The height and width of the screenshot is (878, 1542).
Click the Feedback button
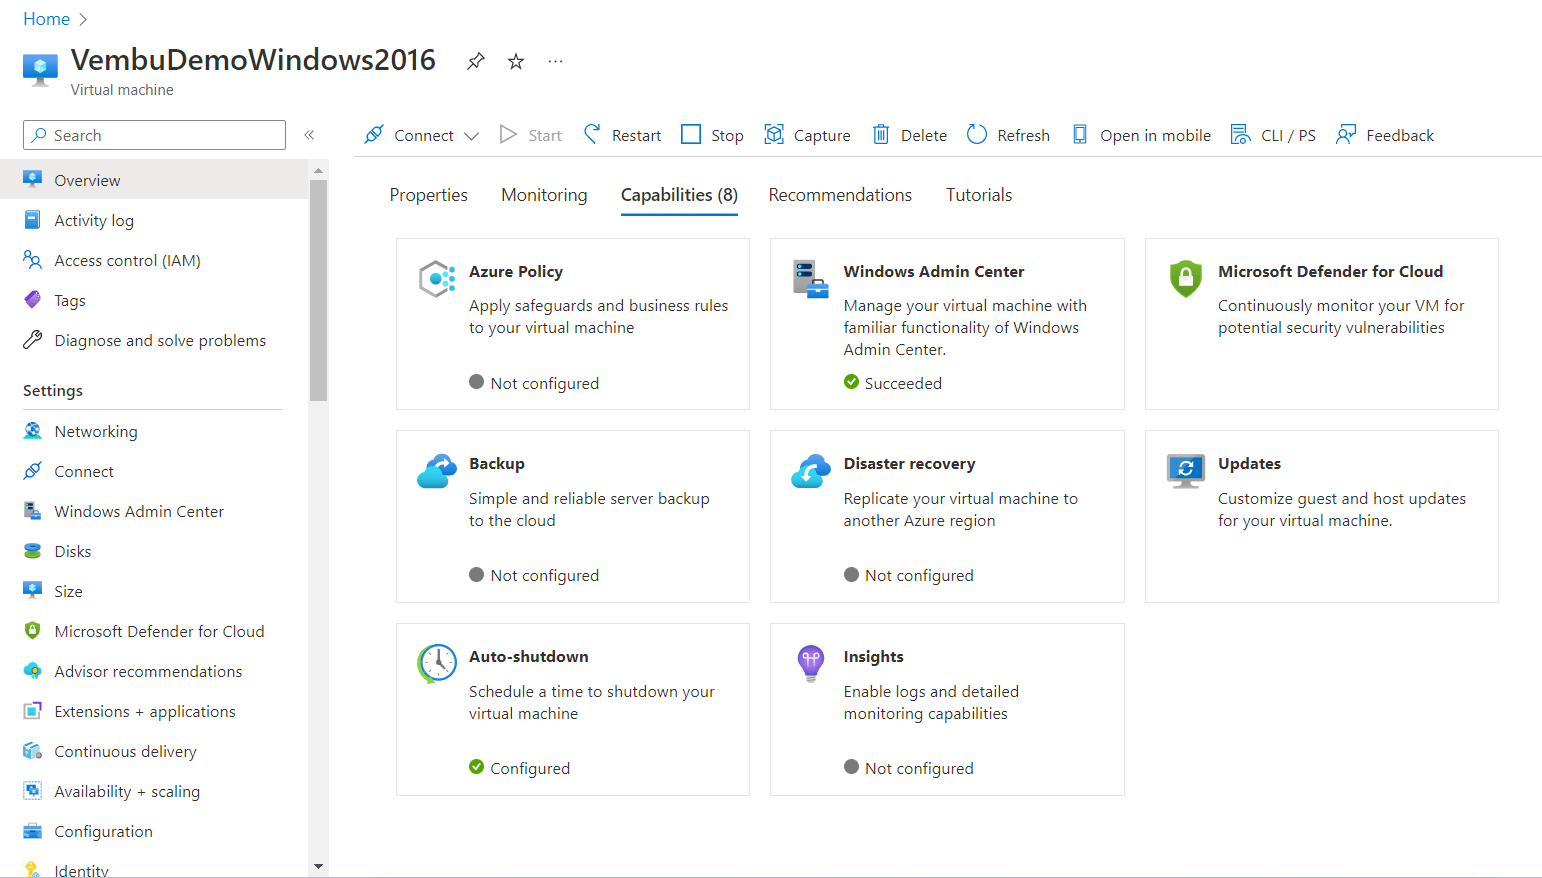(1385, 135)
